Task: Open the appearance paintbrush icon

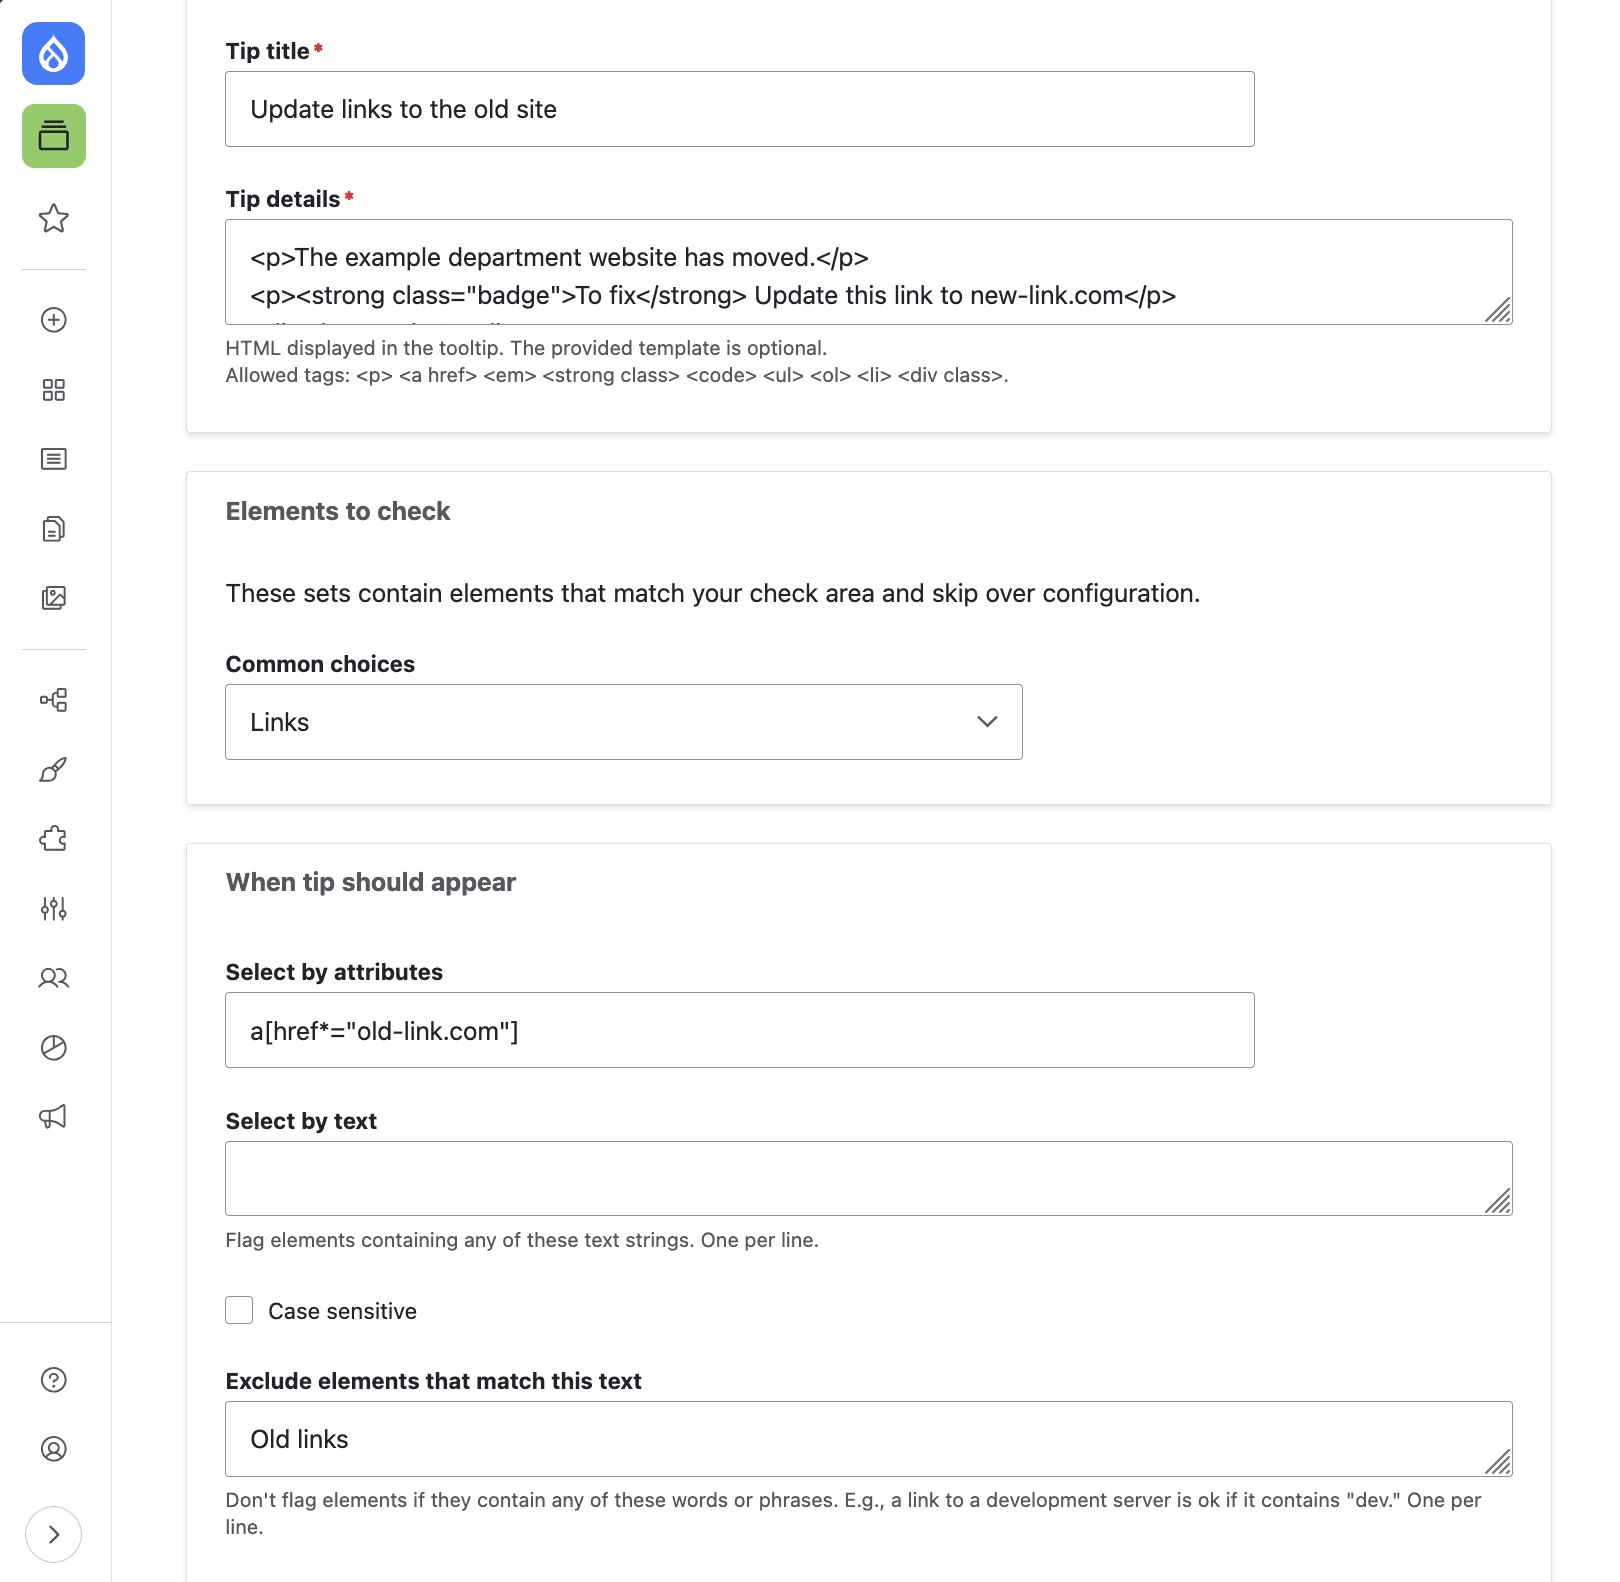Action: point(54,769)
